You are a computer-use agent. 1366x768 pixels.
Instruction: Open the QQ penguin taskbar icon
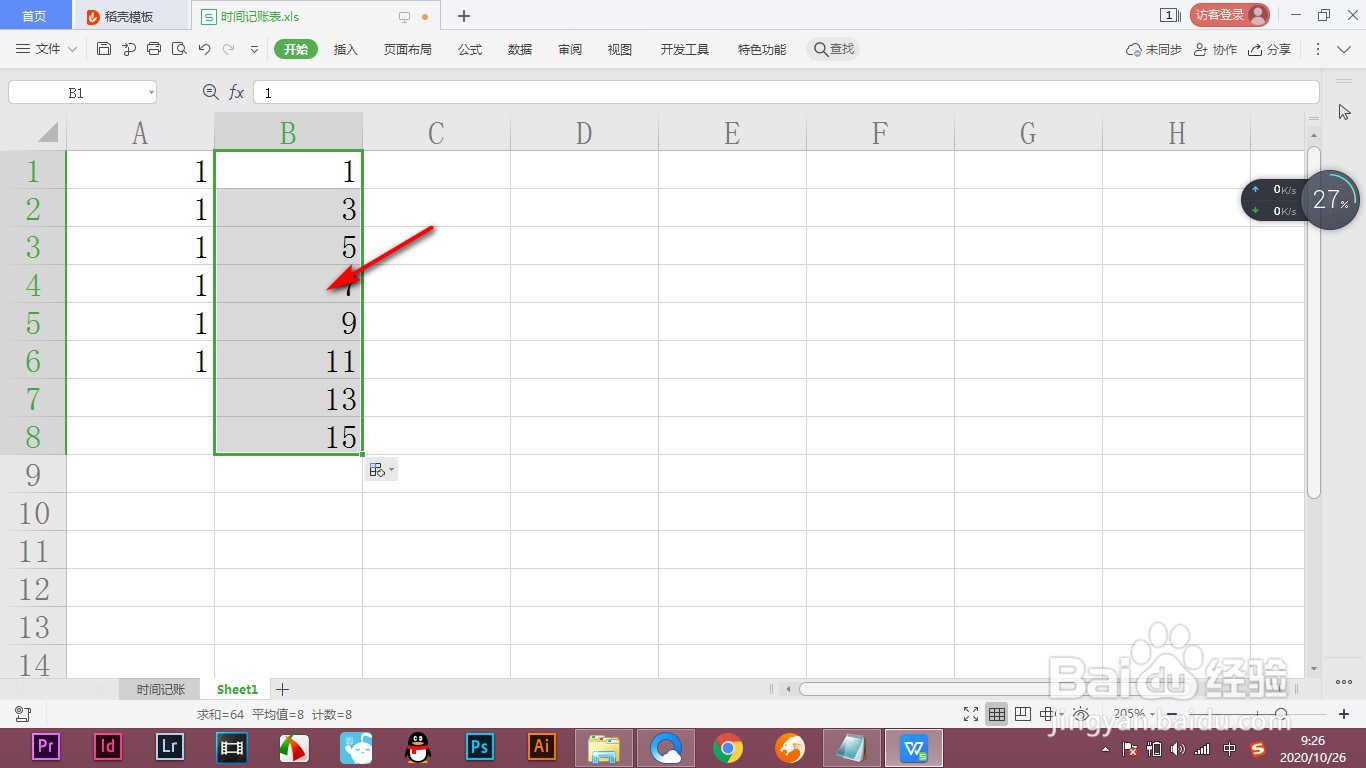[x=418, y=747]
